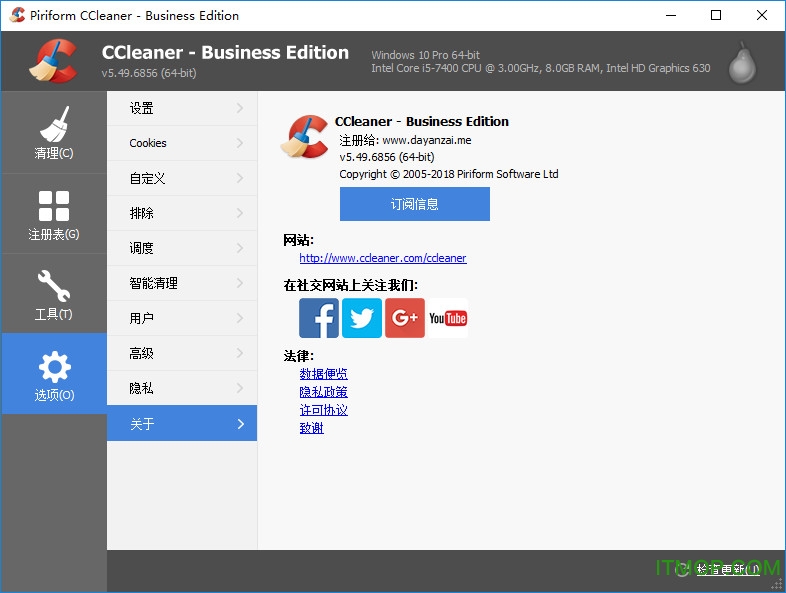Click the pear icon in header

742,63
